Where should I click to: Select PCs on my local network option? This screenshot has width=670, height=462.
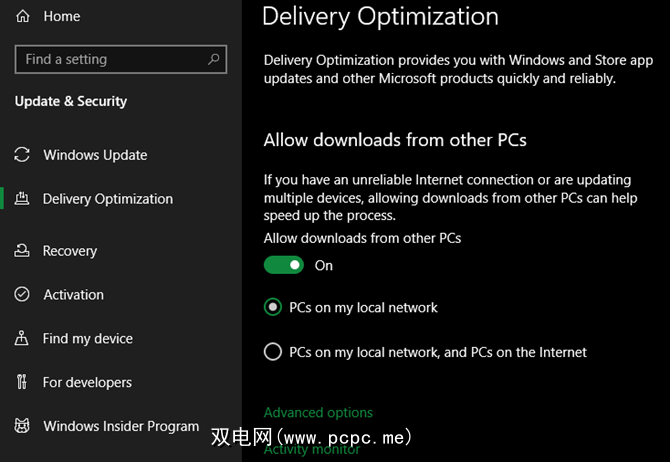[x=273, y=308]
